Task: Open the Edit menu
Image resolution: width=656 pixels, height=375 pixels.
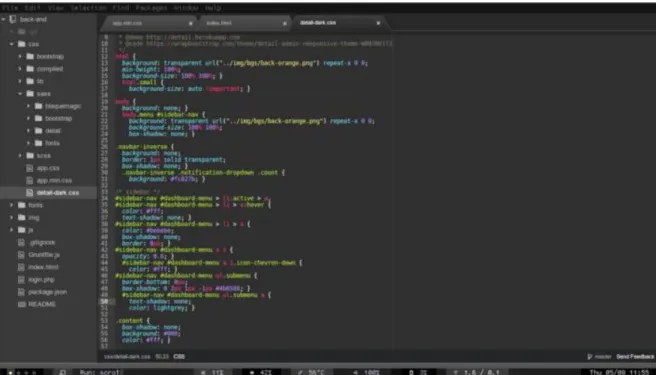Action: [x=33, y=8]
